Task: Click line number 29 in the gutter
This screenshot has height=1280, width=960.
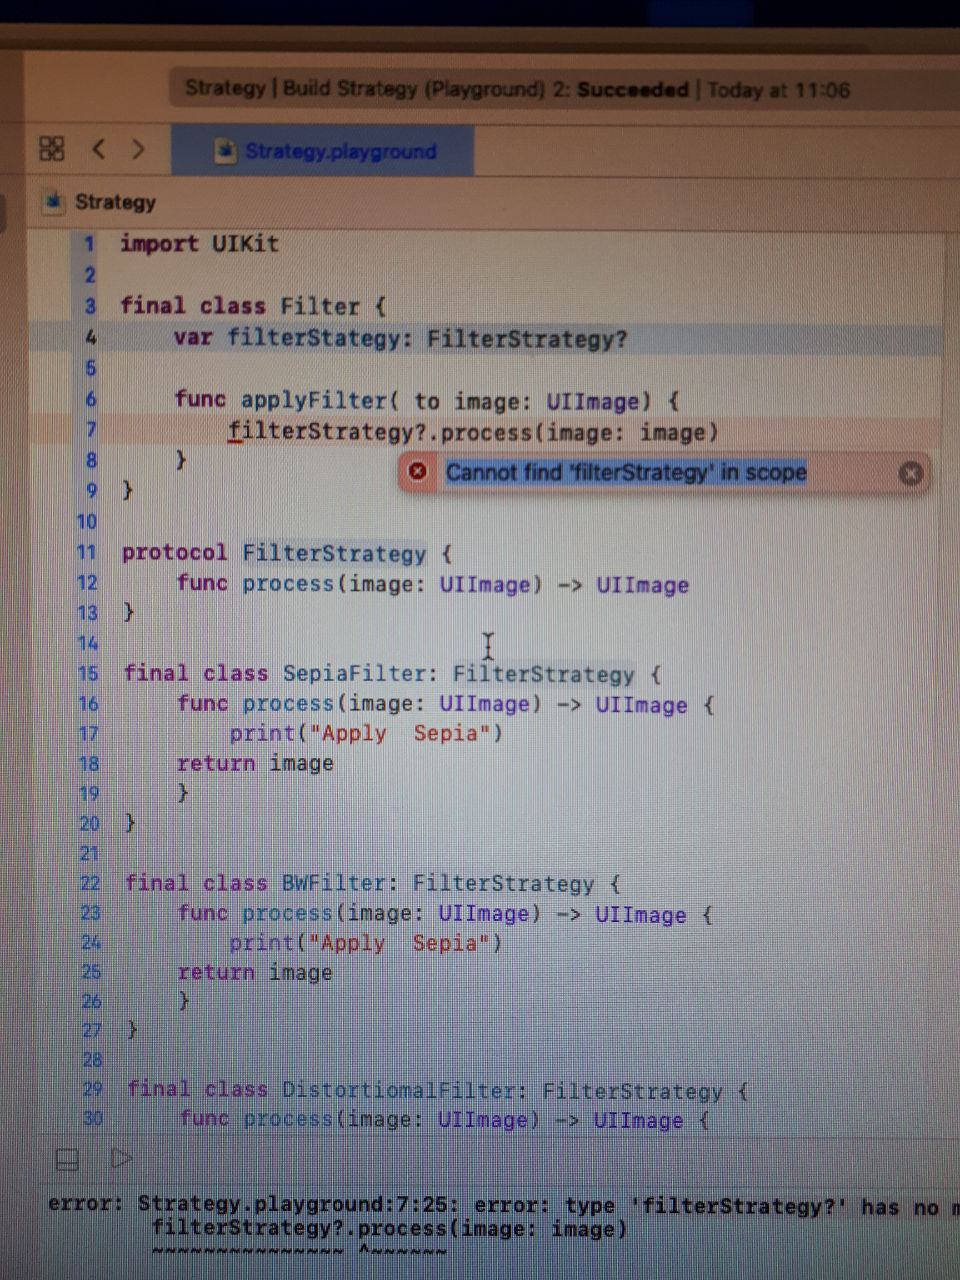Action: point(92,1090)
